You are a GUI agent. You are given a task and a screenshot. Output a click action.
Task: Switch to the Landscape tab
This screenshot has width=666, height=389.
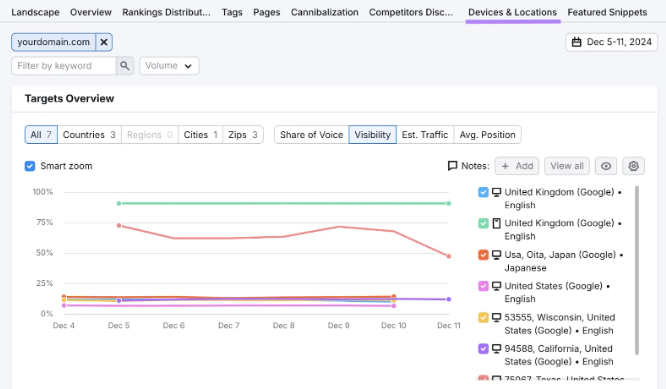[x=35, y=12]
